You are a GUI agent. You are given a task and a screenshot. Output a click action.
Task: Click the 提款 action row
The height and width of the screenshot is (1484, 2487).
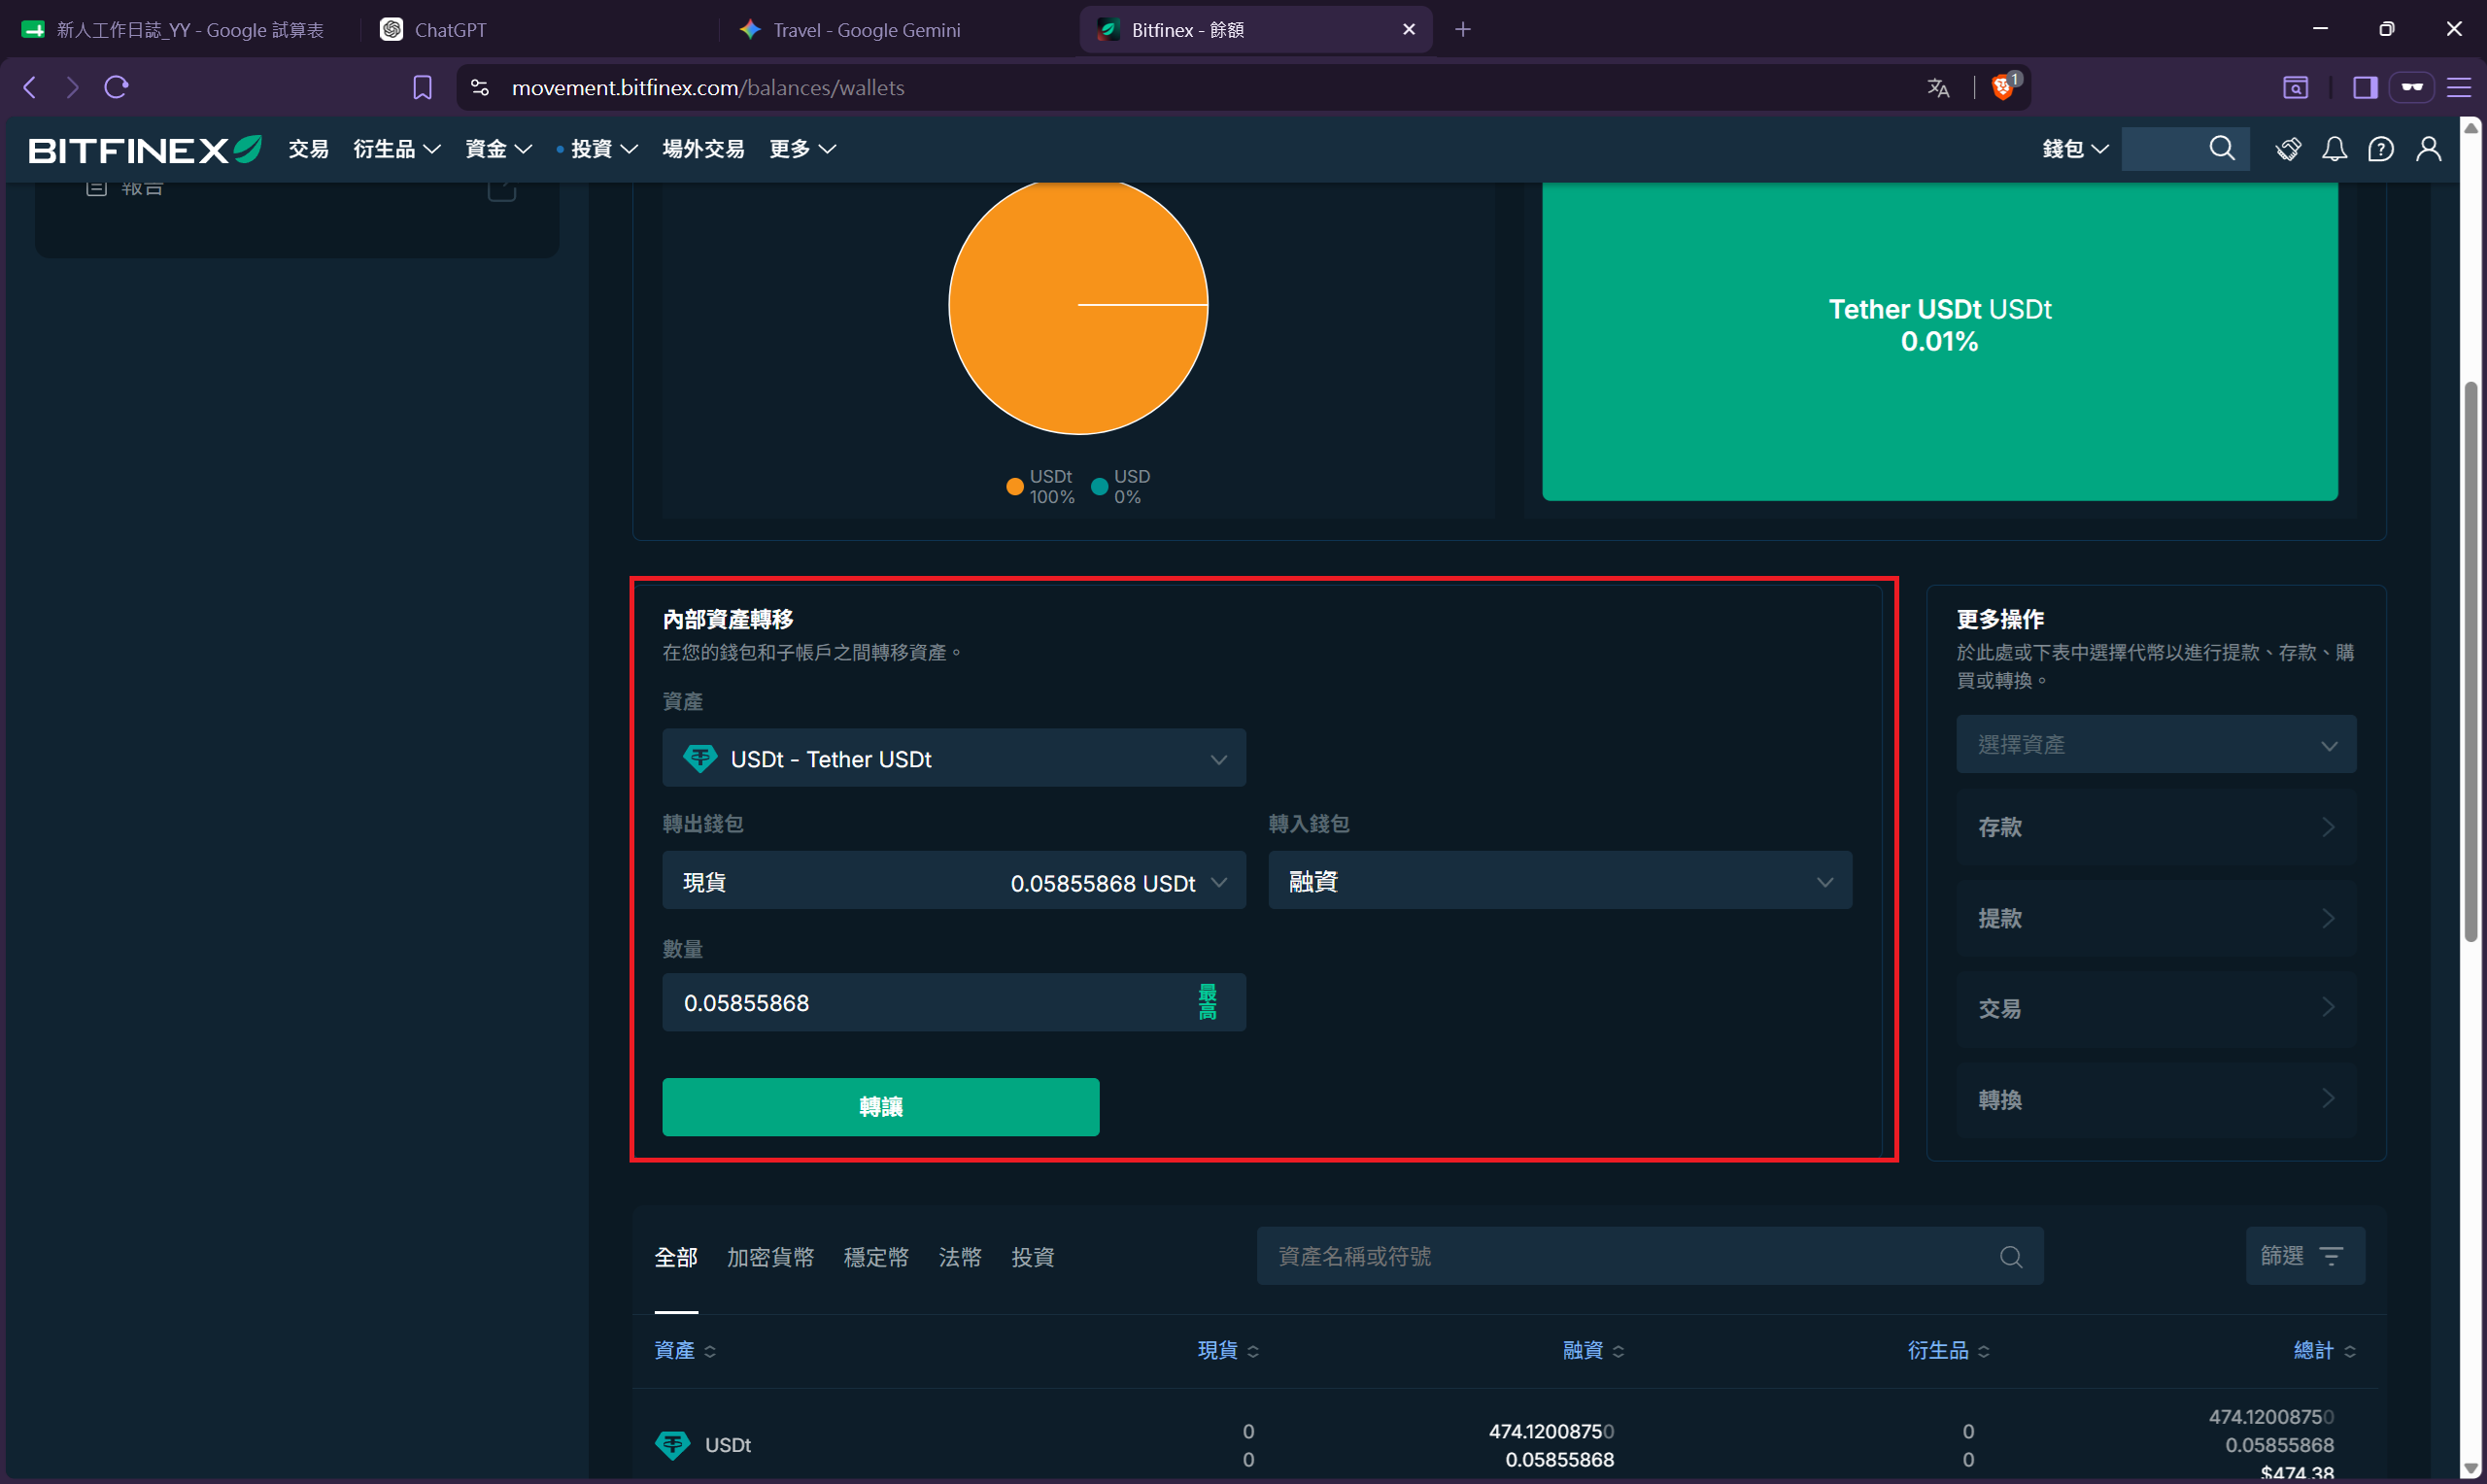[2156, 918]
